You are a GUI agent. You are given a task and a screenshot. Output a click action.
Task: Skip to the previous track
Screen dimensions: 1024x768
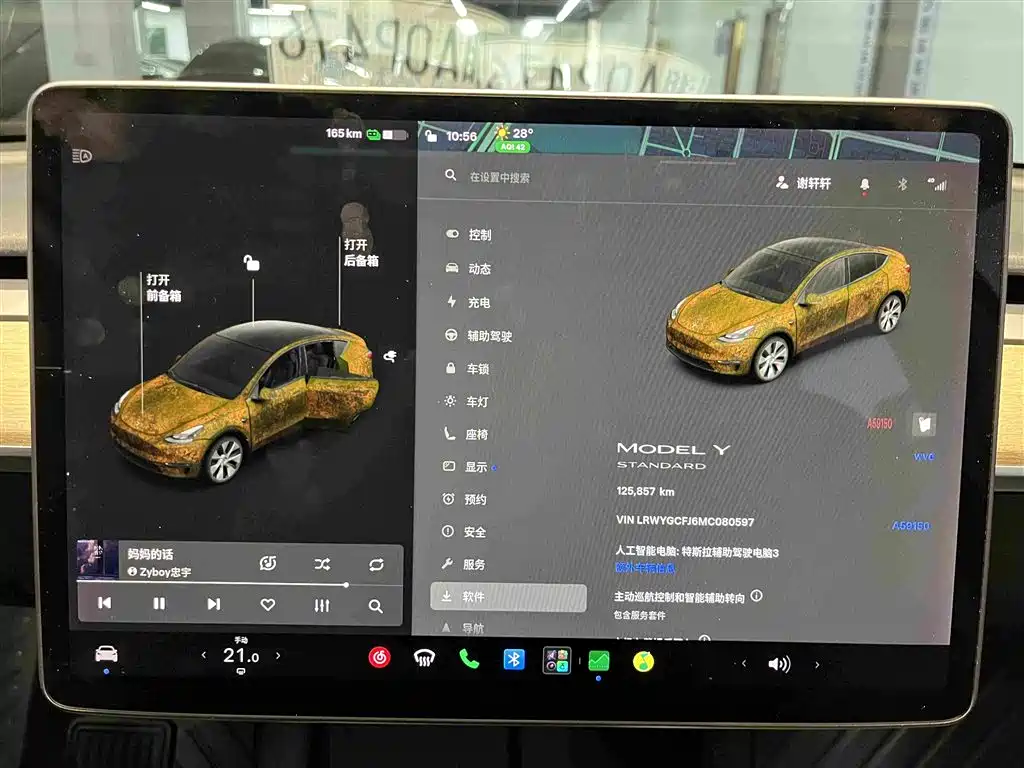[104, 603]
